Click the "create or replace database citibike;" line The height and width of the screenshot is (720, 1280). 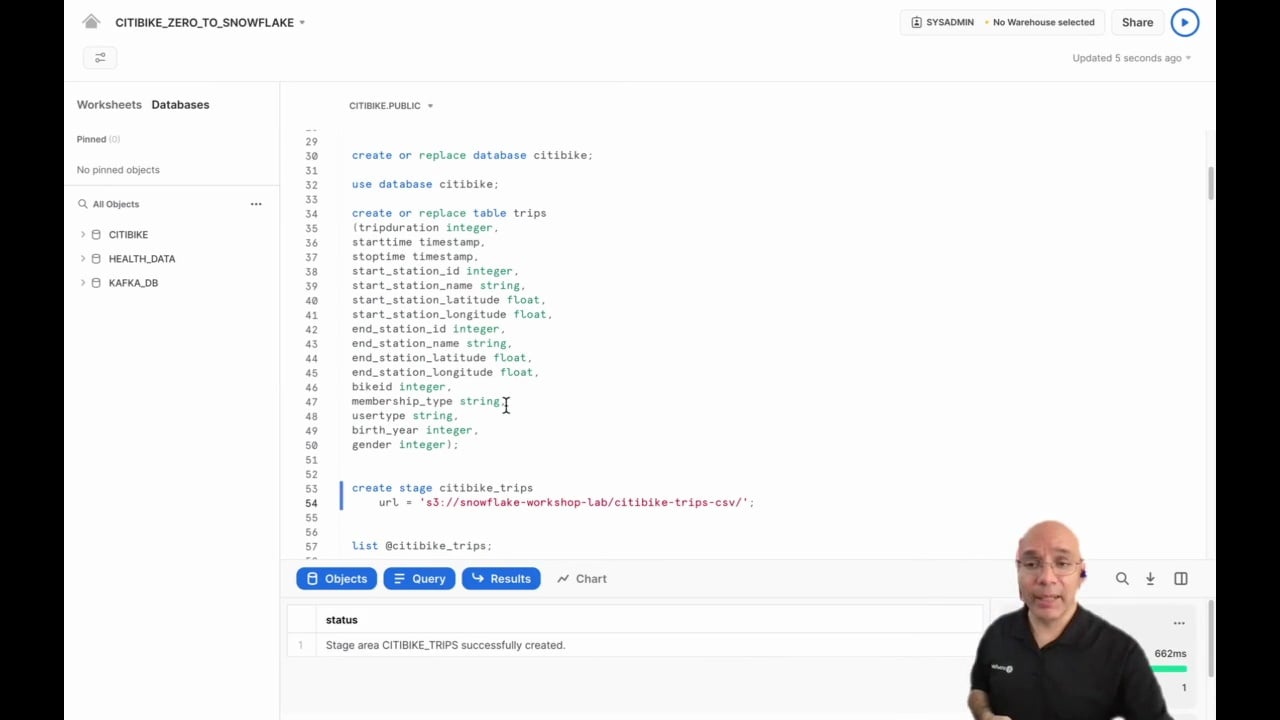472,155
